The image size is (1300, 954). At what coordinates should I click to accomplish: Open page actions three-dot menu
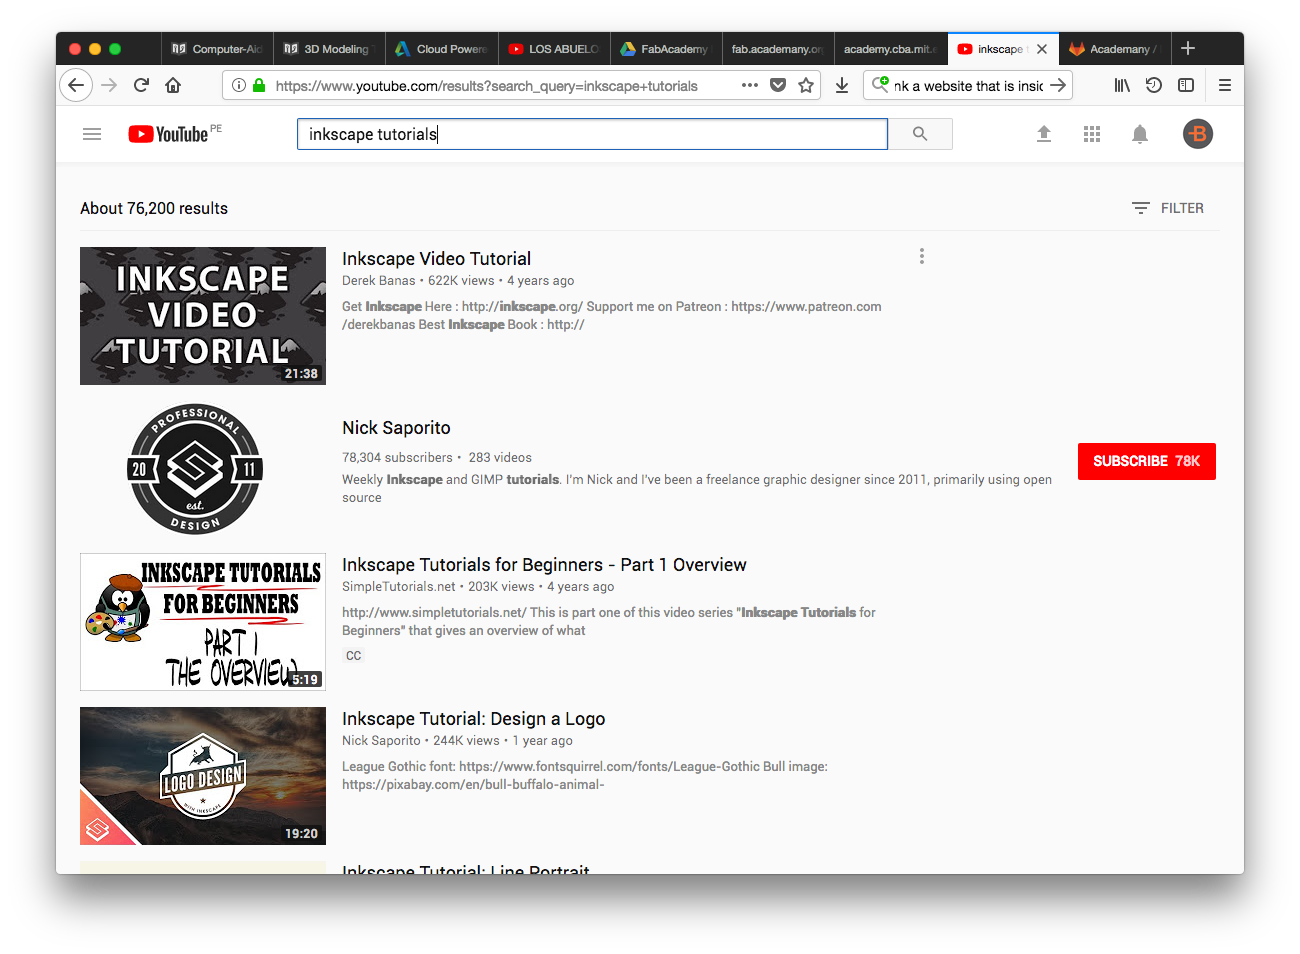tap(750, 85)
